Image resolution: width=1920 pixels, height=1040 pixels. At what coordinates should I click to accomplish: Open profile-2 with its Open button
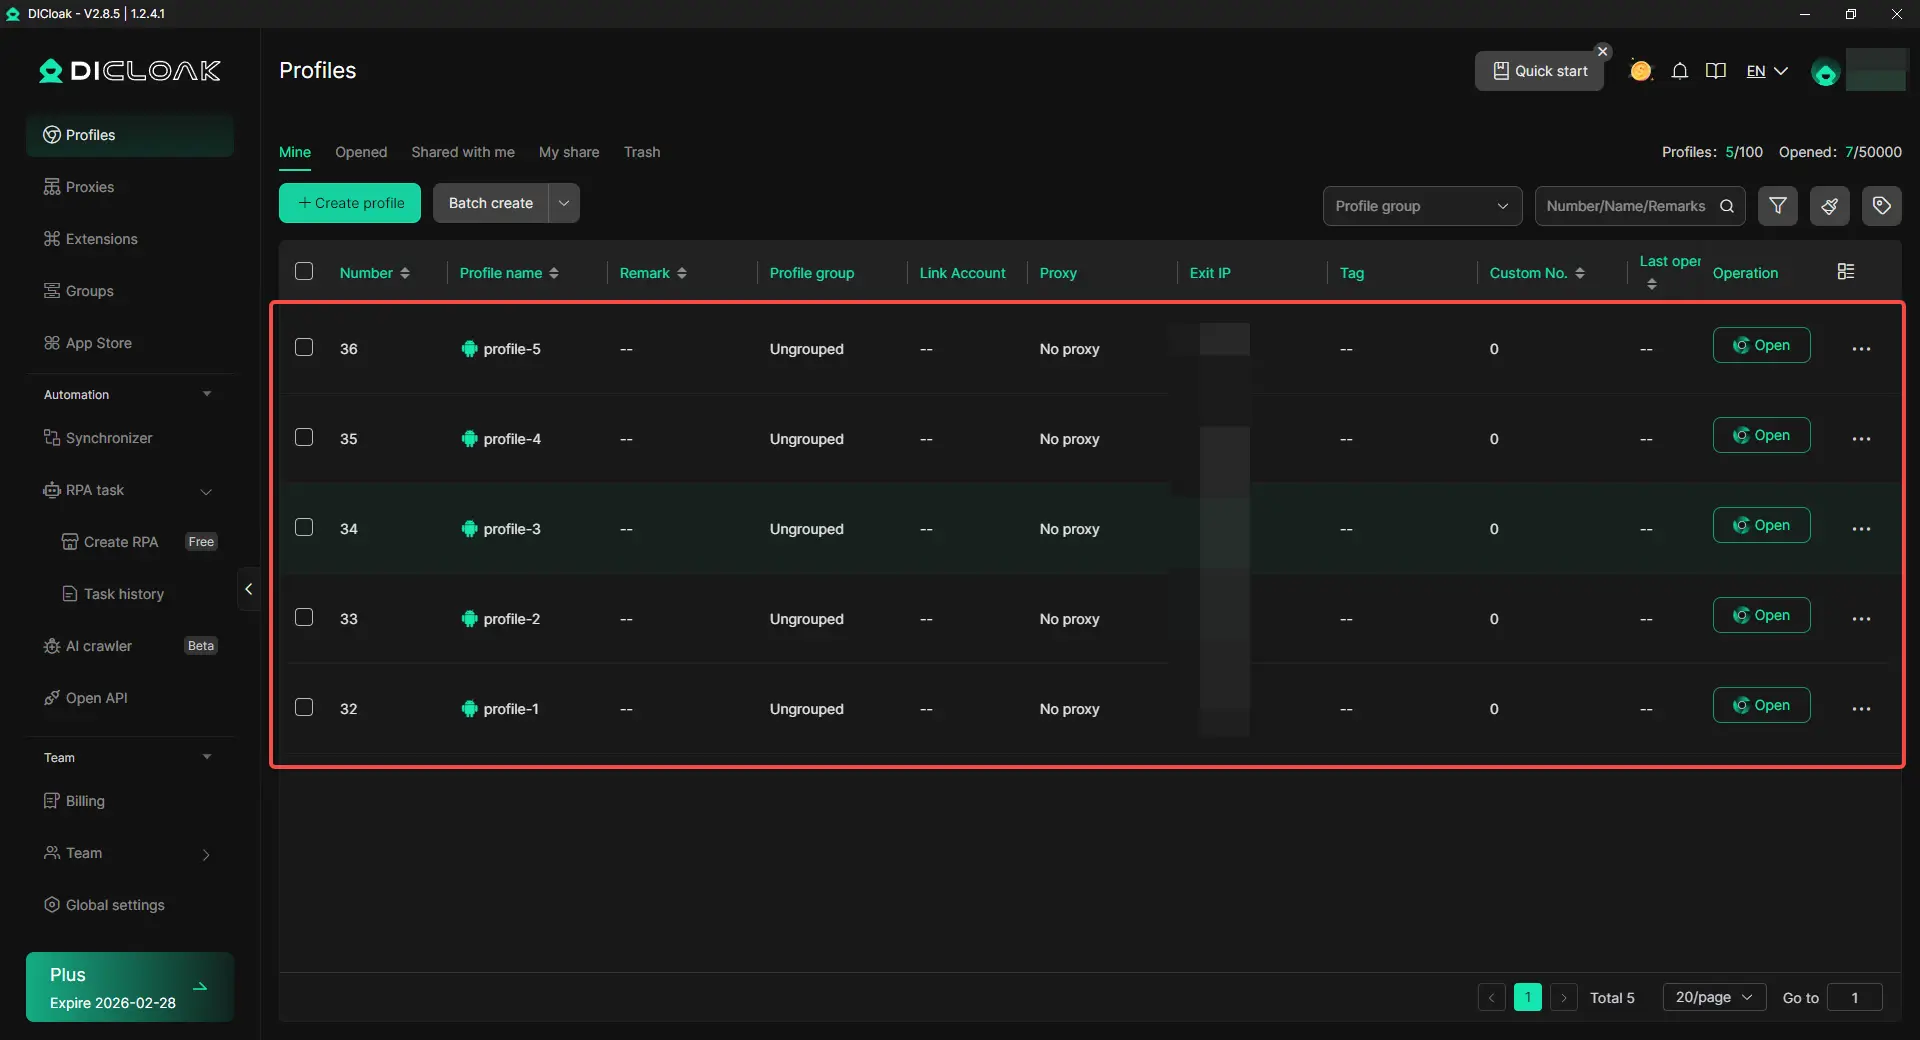click(x=1761, y=615)
